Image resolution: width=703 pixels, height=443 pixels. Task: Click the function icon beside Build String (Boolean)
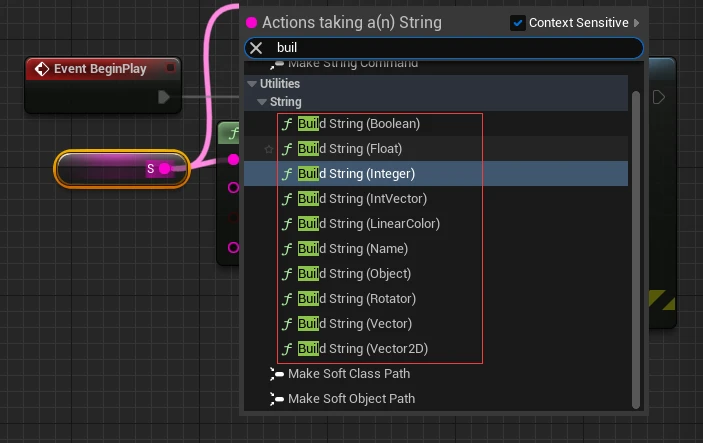[287, 124]
